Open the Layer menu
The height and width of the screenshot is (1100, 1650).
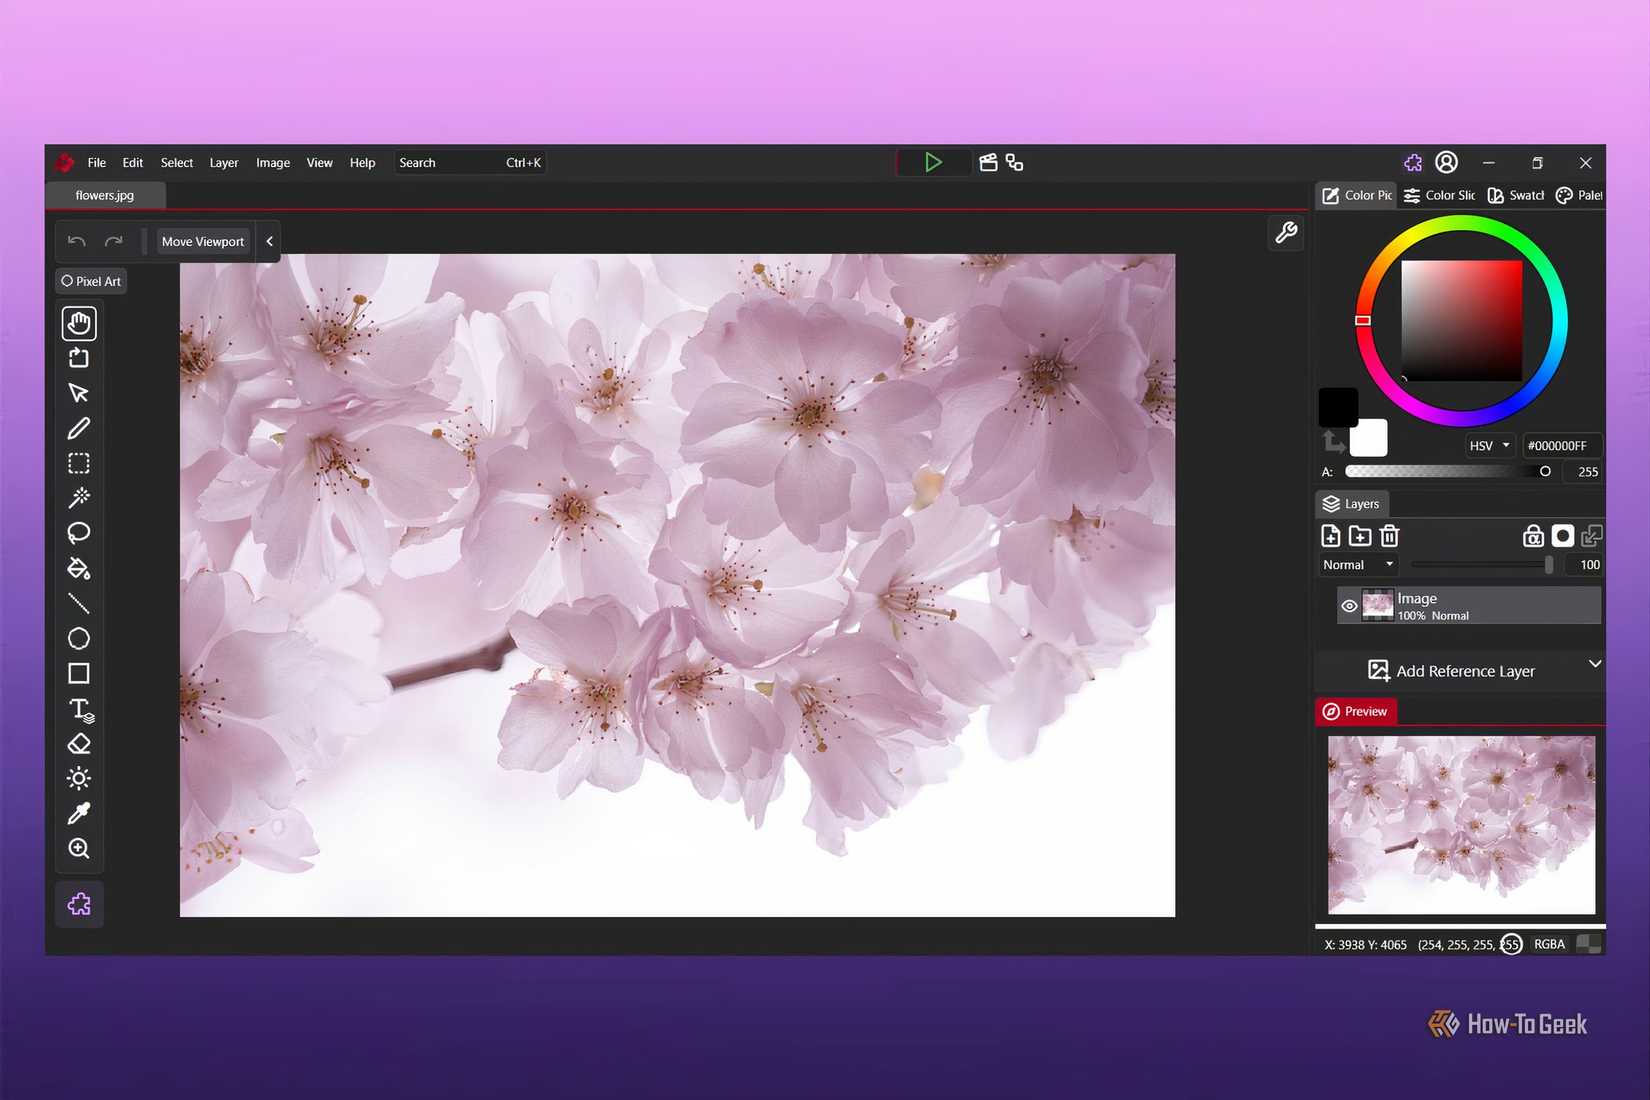click(x=224, y=162)
